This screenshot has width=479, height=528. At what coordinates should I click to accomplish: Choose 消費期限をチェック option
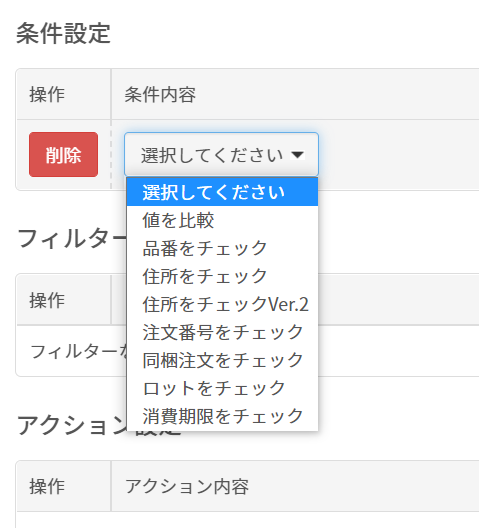222,416
